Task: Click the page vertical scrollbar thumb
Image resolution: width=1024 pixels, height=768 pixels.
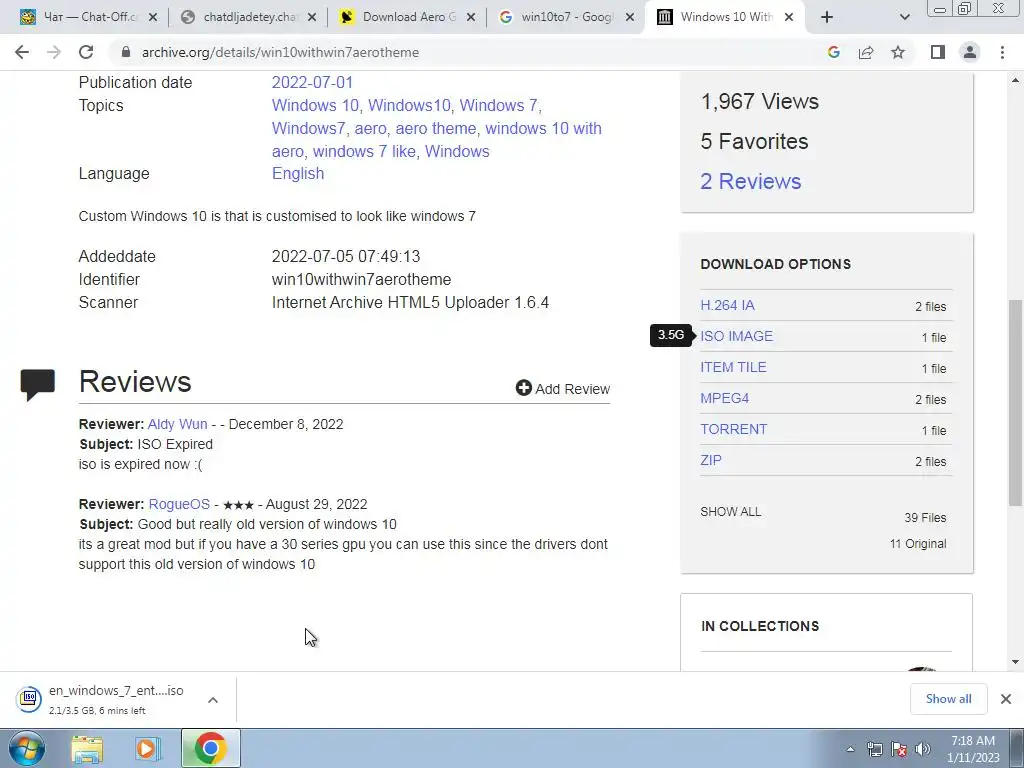Action: pos(1015,402)
